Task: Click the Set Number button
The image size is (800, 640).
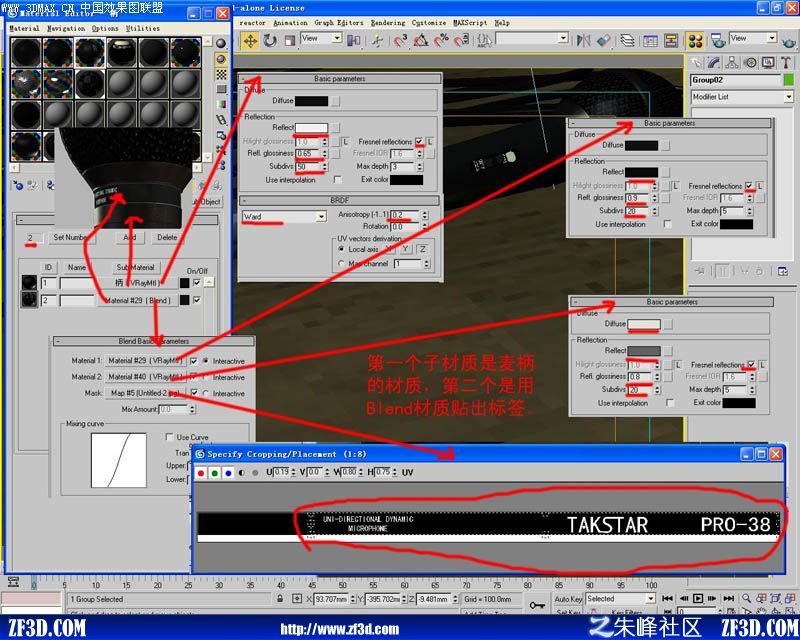Action: [x=70, y=237]
